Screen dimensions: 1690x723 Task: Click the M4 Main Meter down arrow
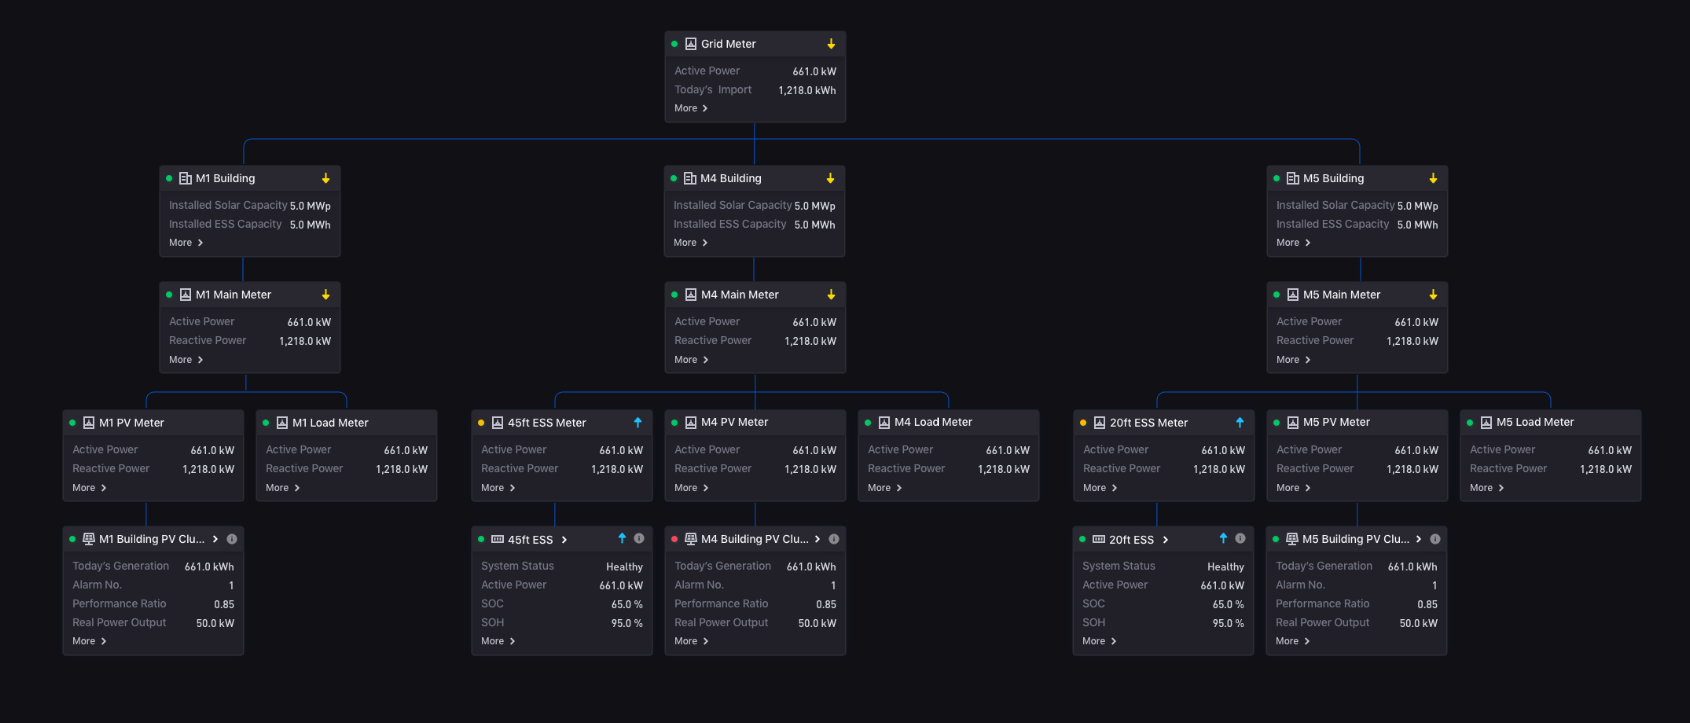coord(831,295)
